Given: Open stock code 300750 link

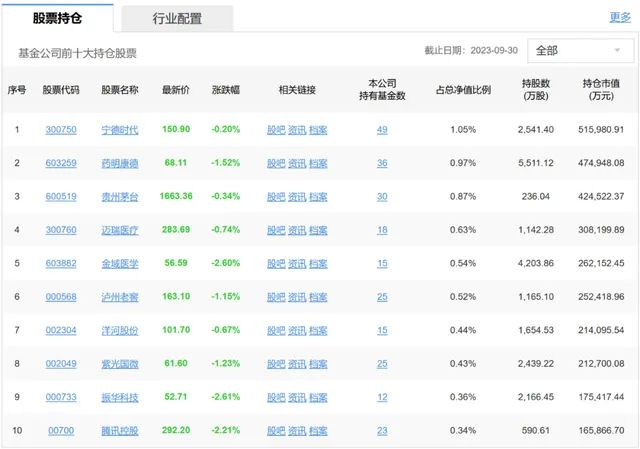Looking at the screenshot, I should click(x=60, y=129).
